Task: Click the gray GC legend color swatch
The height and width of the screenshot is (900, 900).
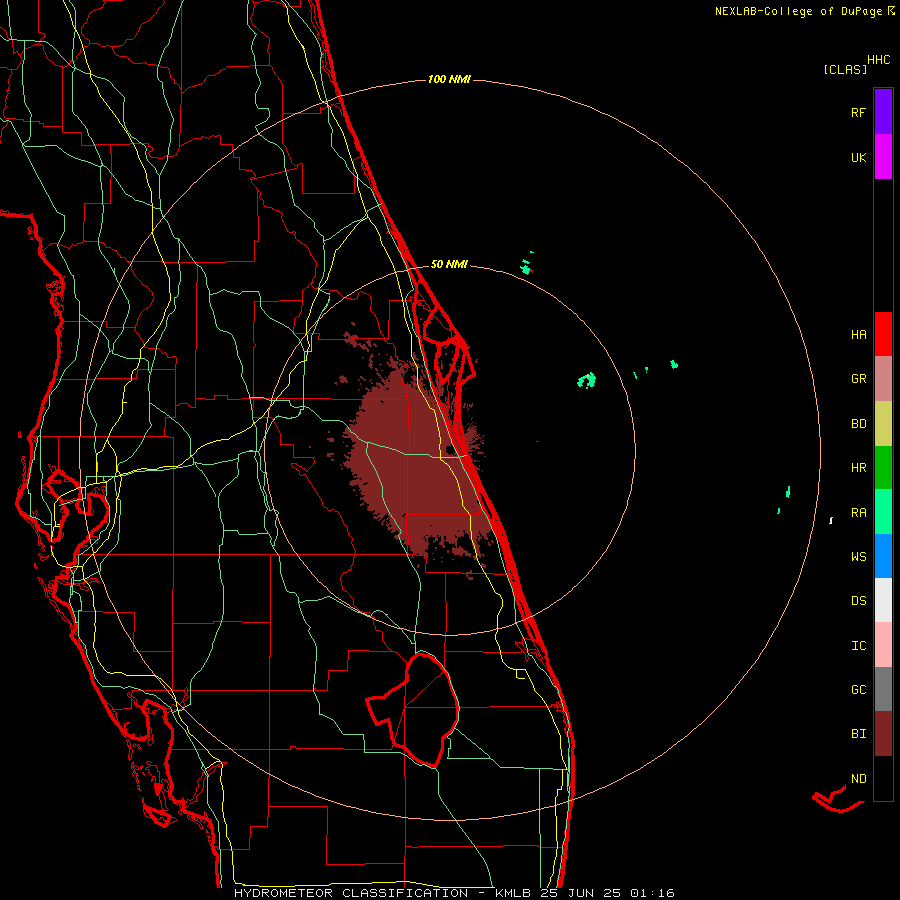Action: pyautogui.click(x=883, y=689)
